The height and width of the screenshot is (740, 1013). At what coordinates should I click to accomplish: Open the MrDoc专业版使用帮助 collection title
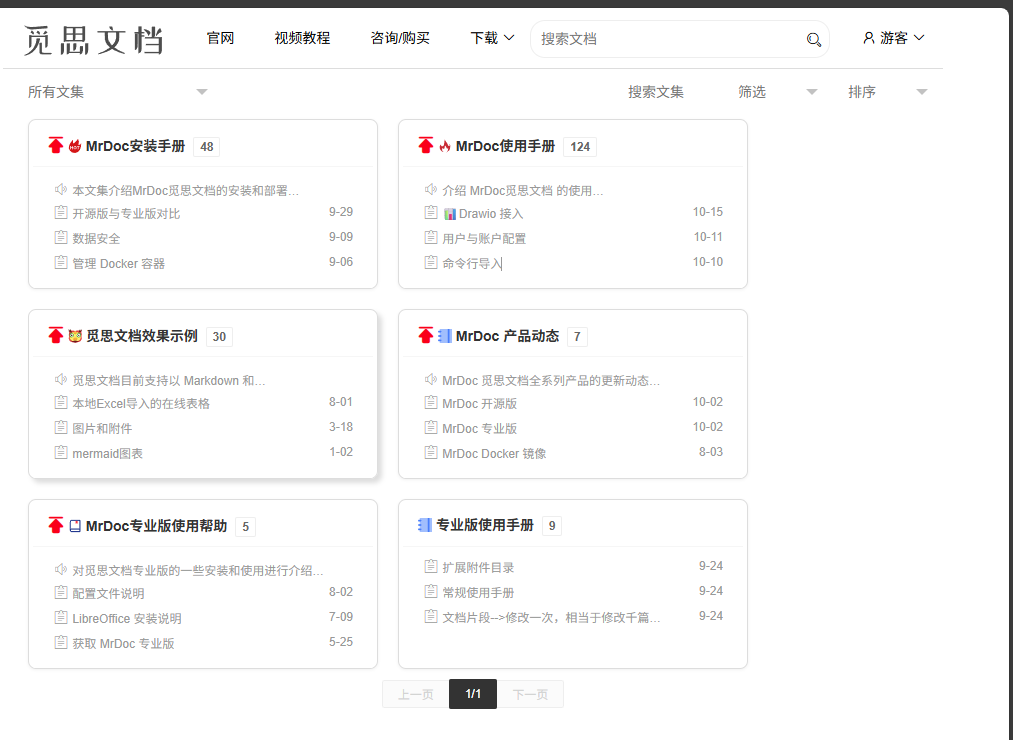[x=156, y=526]
